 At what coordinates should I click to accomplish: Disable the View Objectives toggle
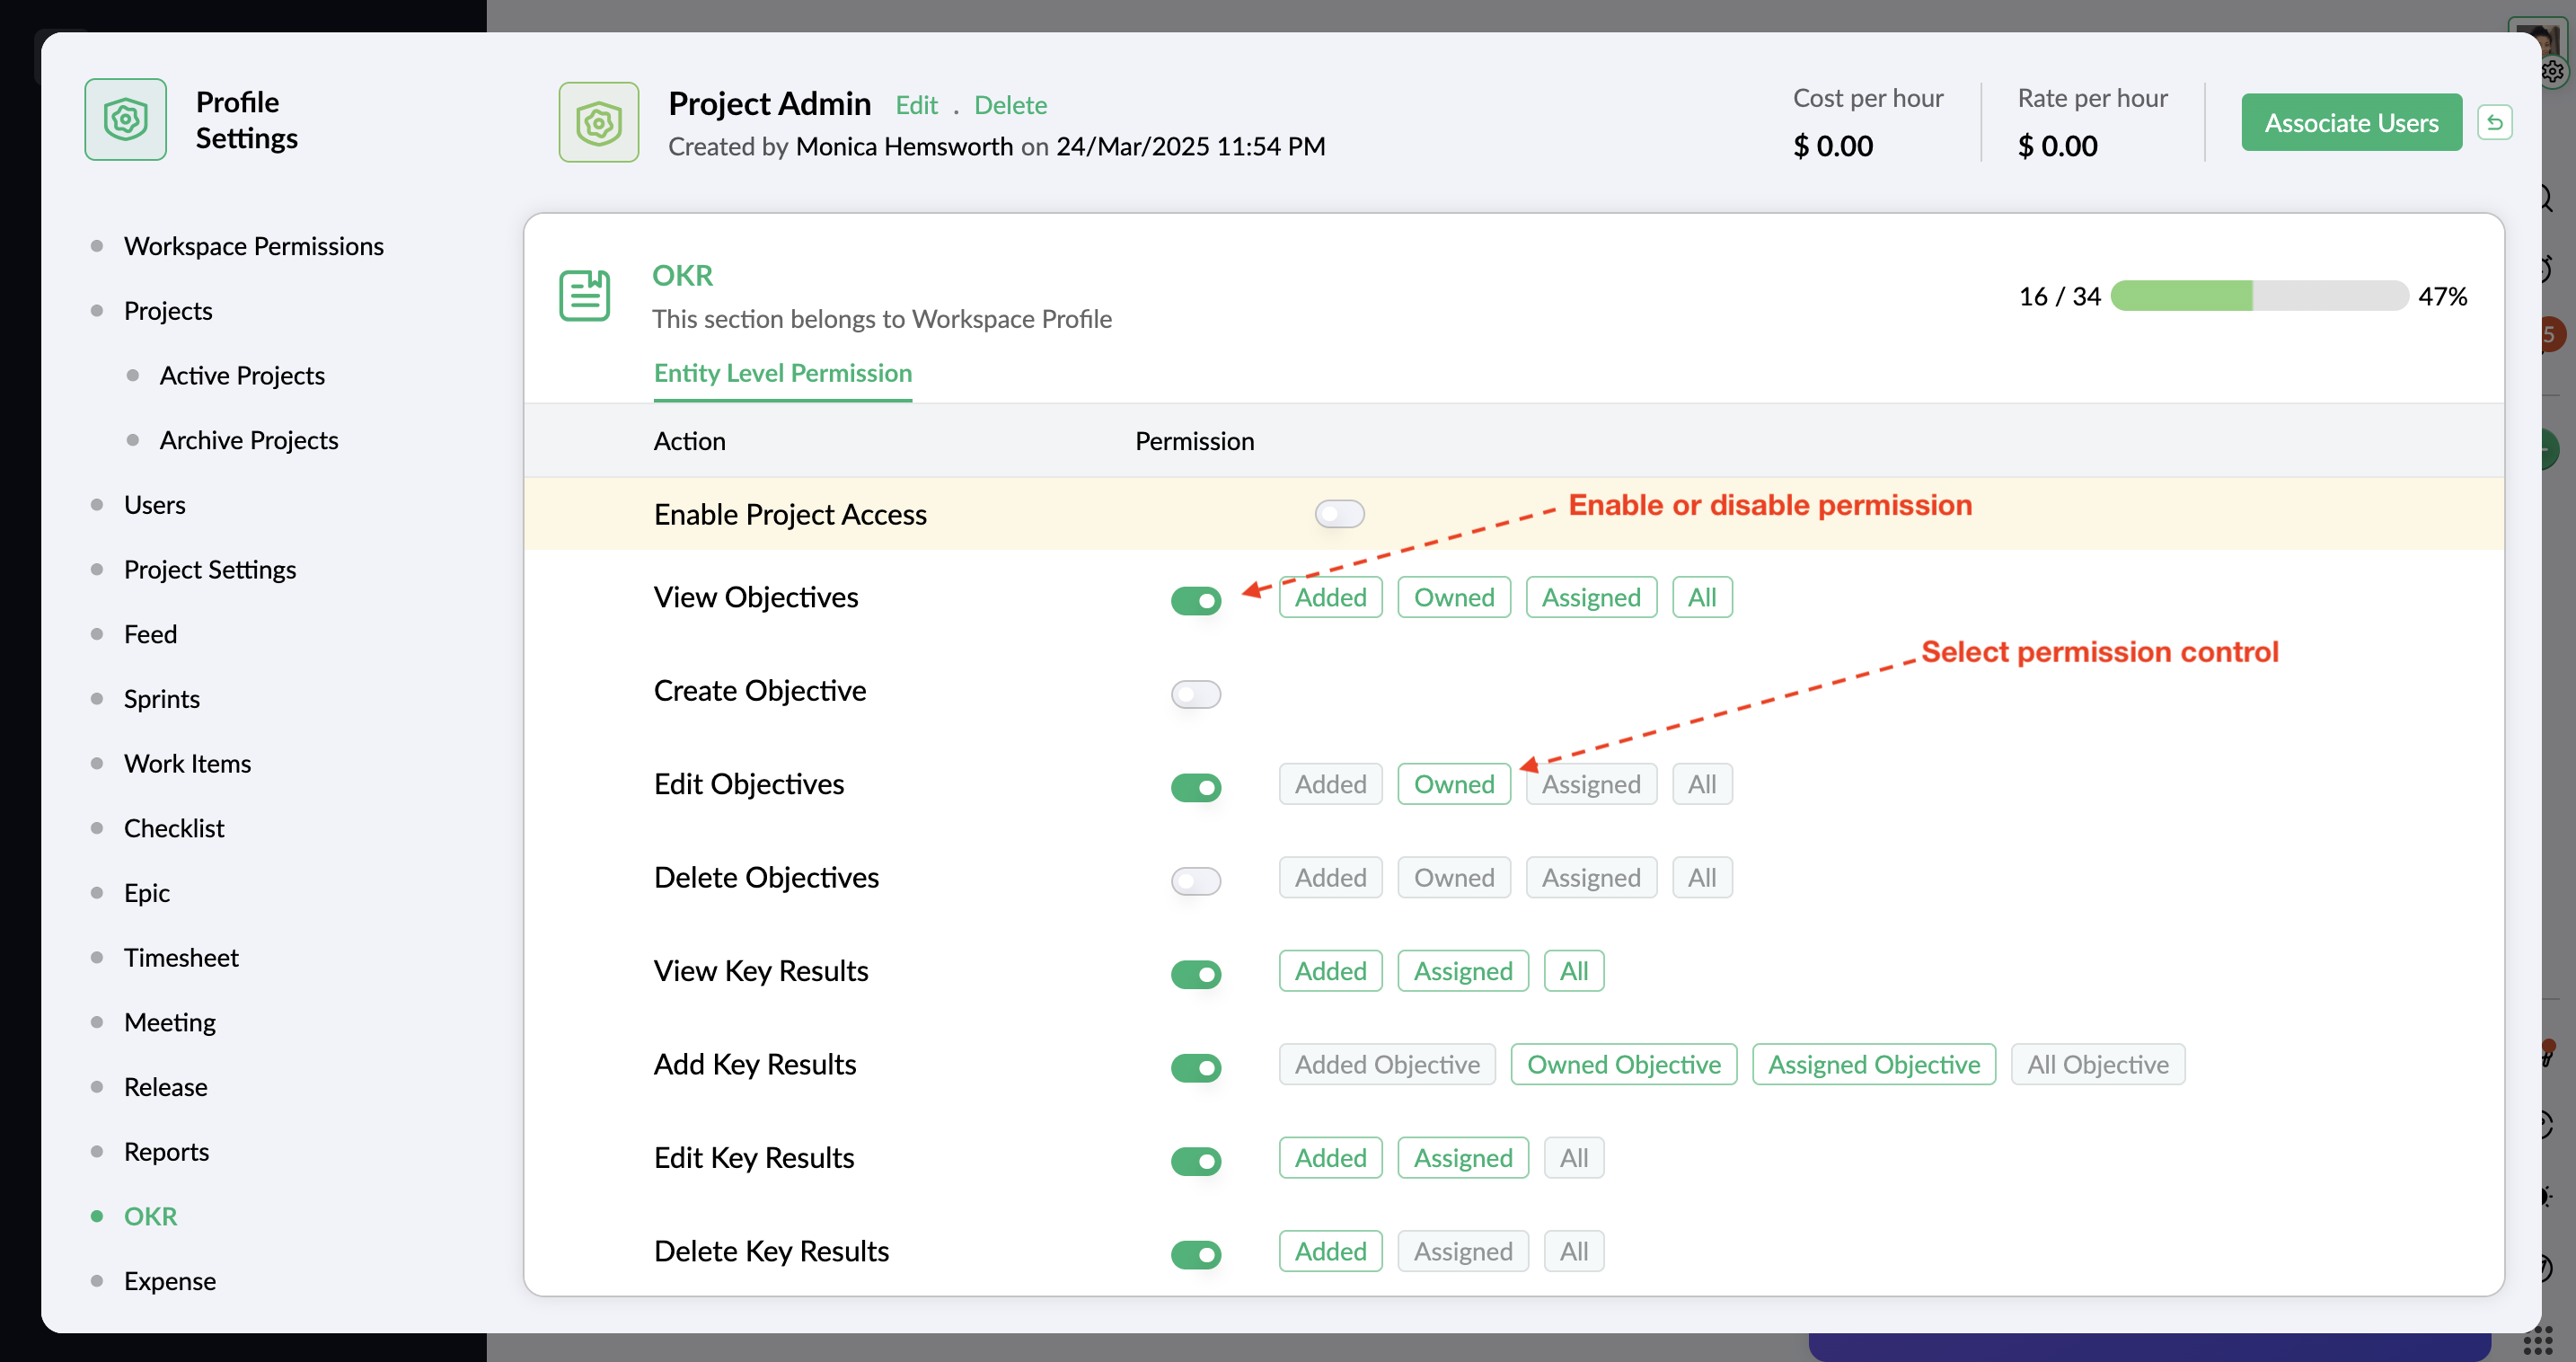(x=1195, y=600)
